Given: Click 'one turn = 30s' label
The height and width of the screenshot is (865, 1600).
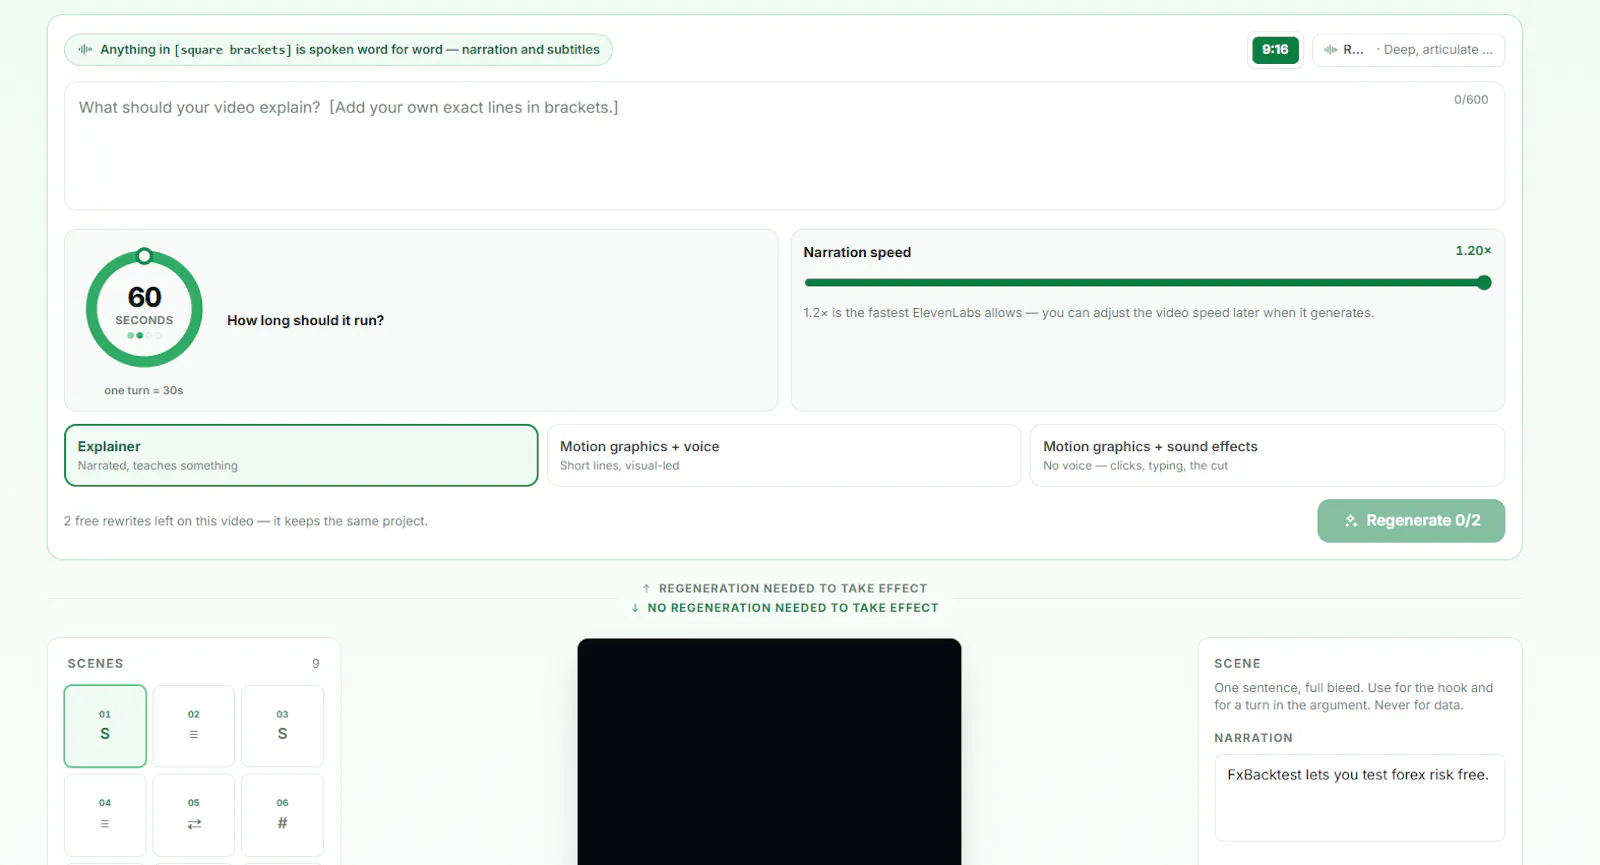Looking at the screenshot, I should (144, 391).
